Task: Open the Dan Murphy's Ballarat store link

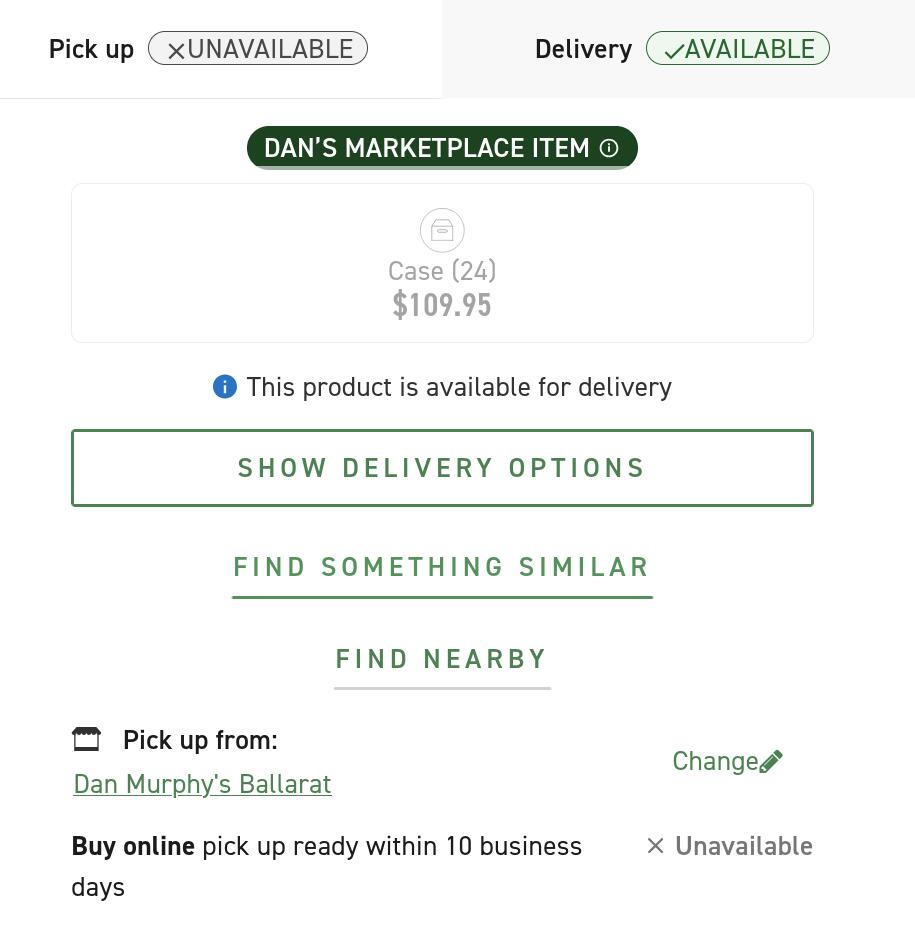Action: 202,784
